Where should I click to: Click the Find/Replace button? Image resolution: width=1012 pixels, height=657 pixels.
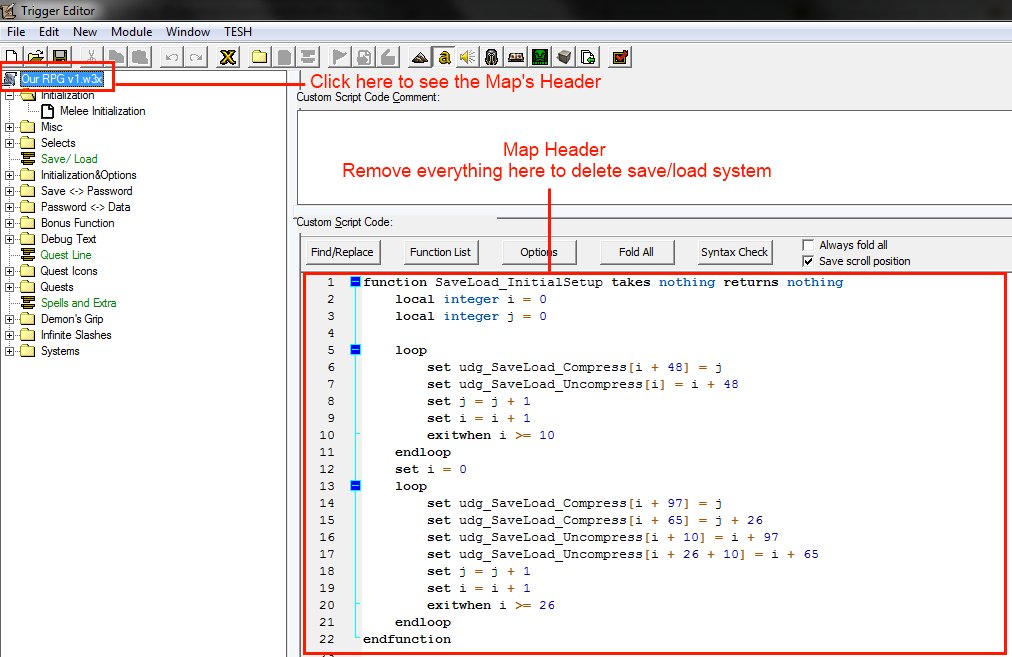tap(342, 252)
